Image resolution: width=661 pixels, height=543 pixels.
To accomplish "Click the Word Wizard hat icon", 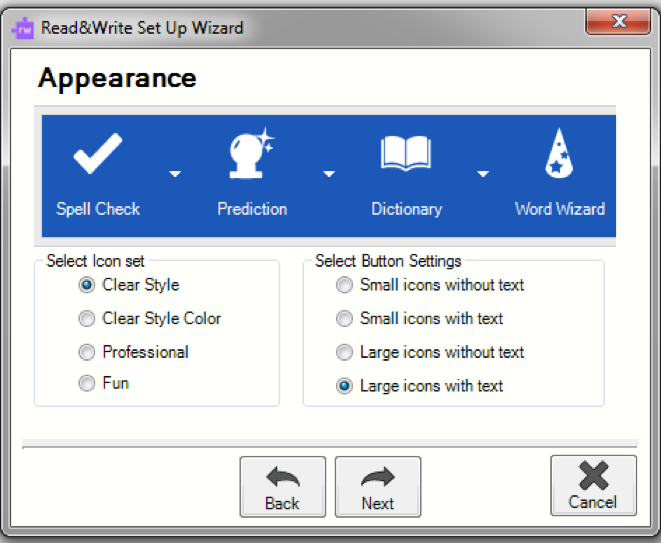I will 559,153.
